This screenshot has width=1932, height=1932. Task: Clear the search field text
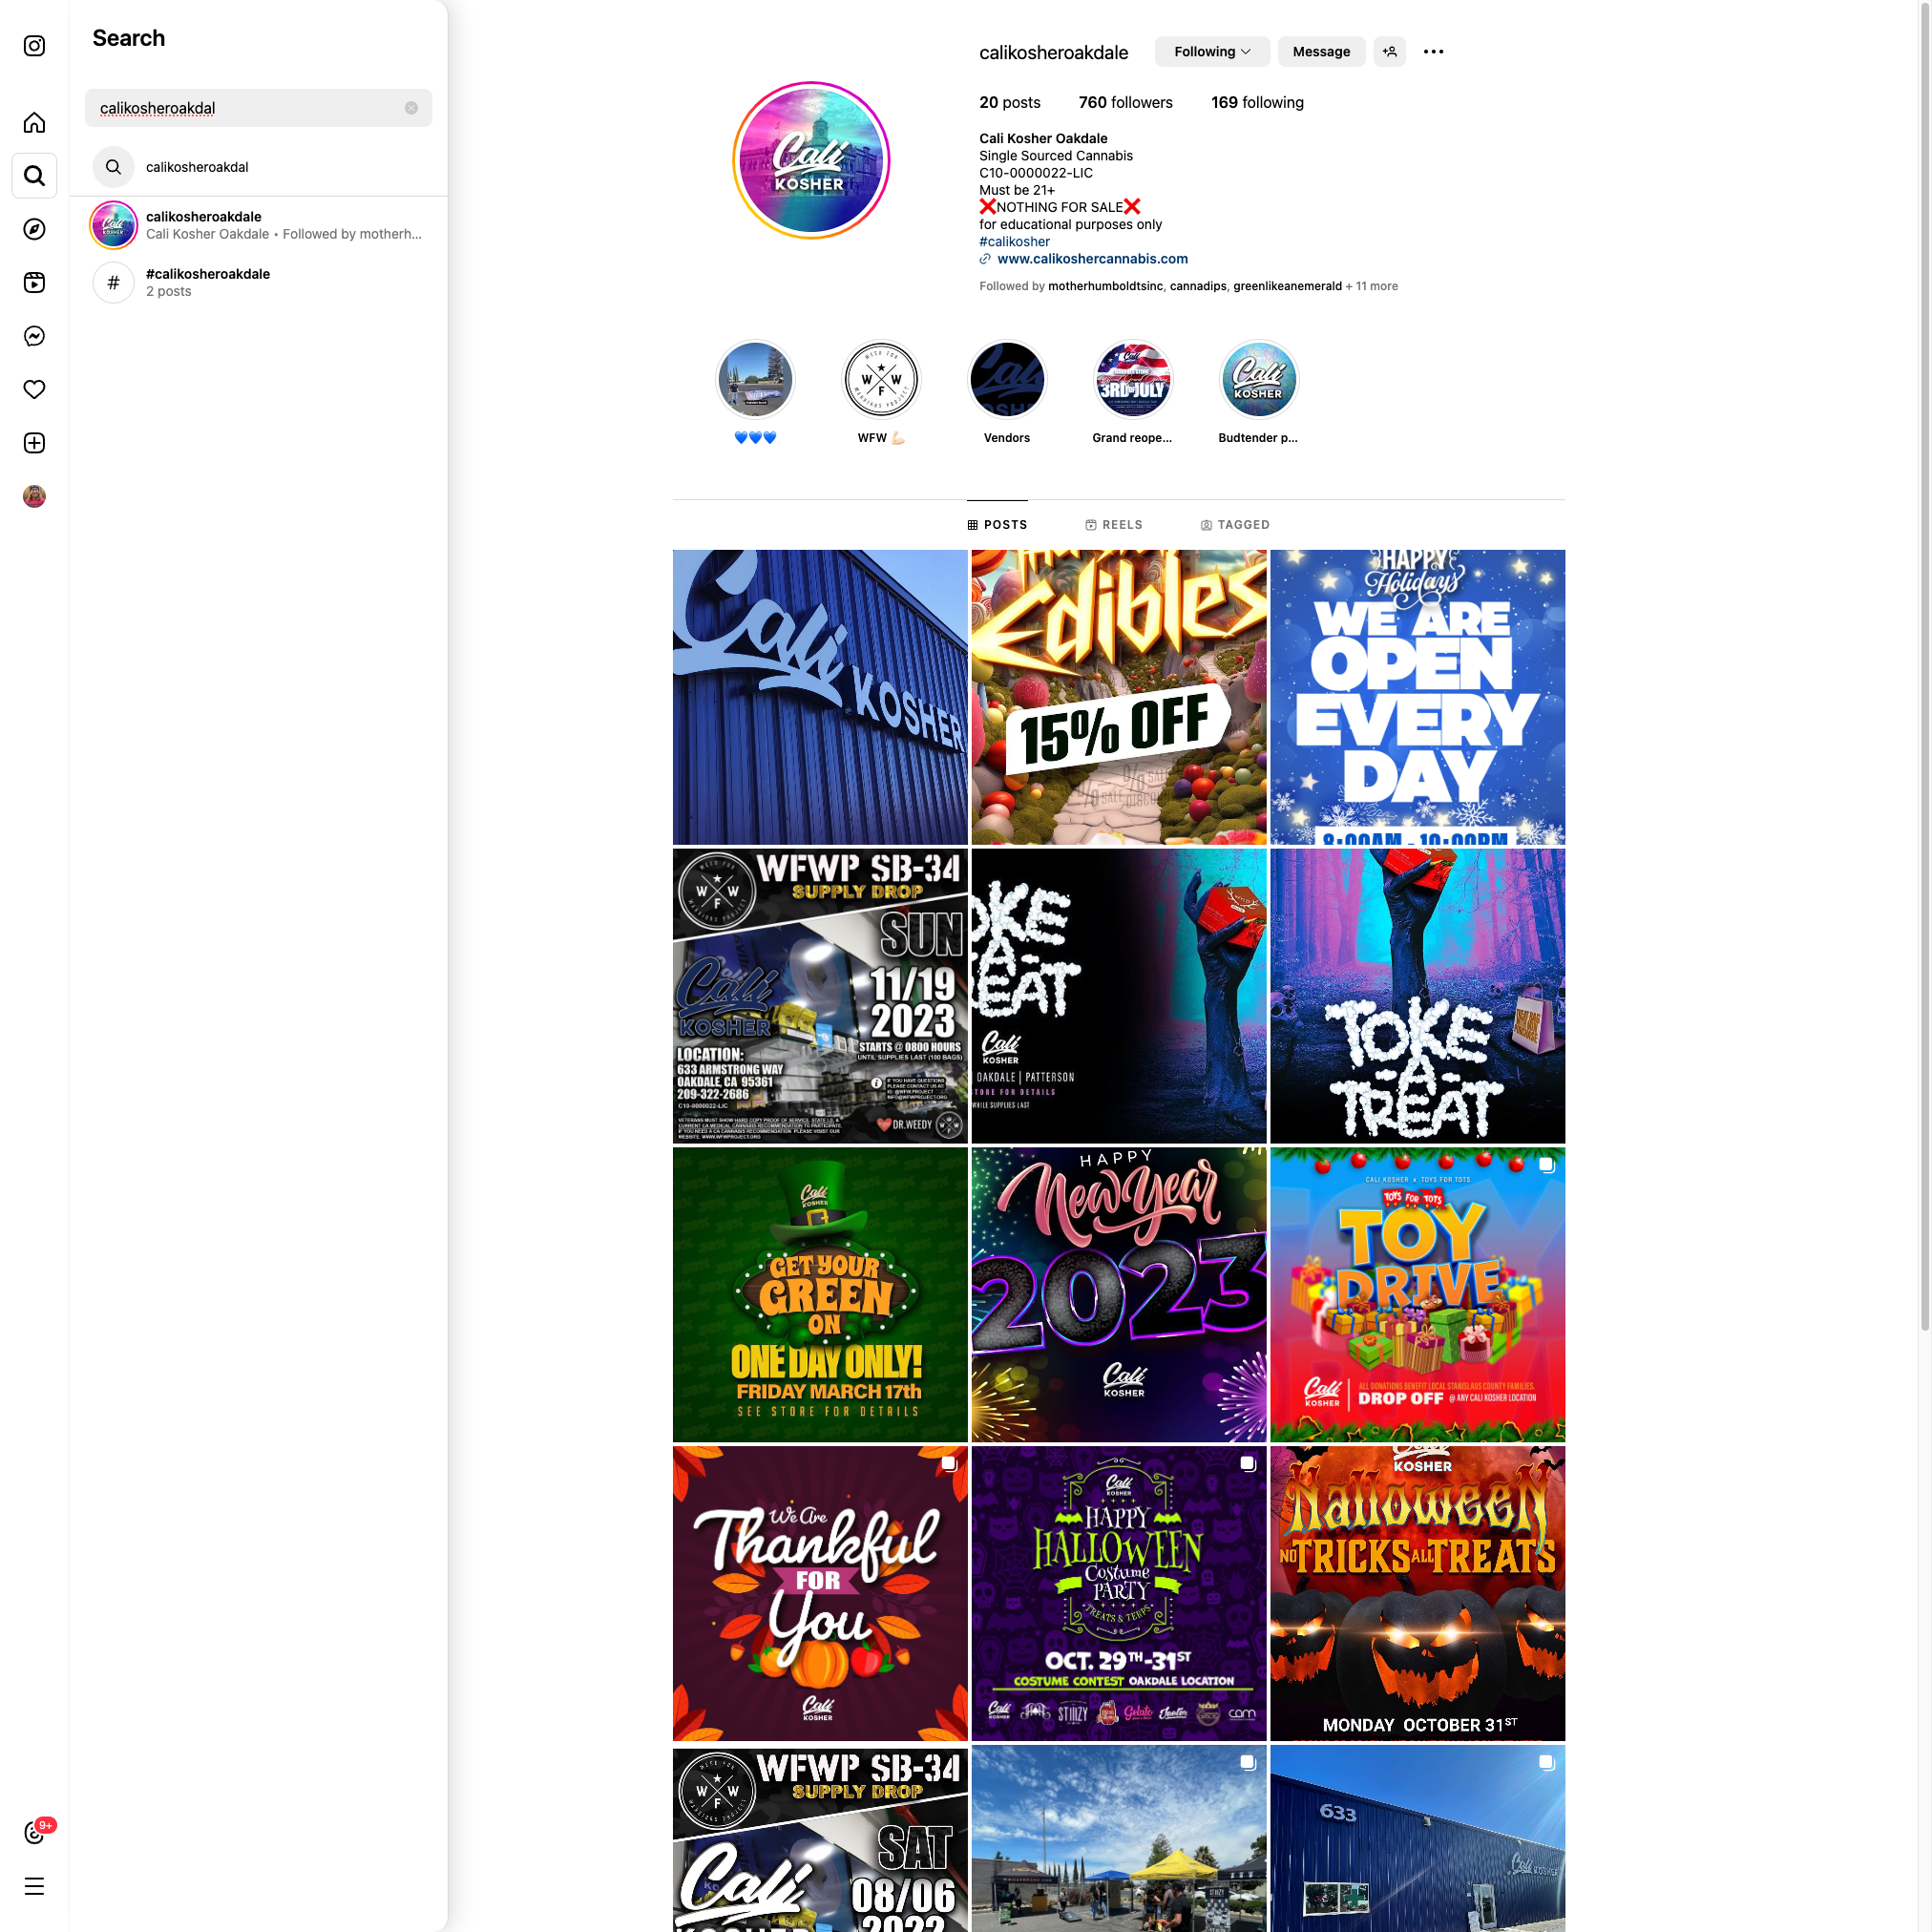[x=411, y=108]
